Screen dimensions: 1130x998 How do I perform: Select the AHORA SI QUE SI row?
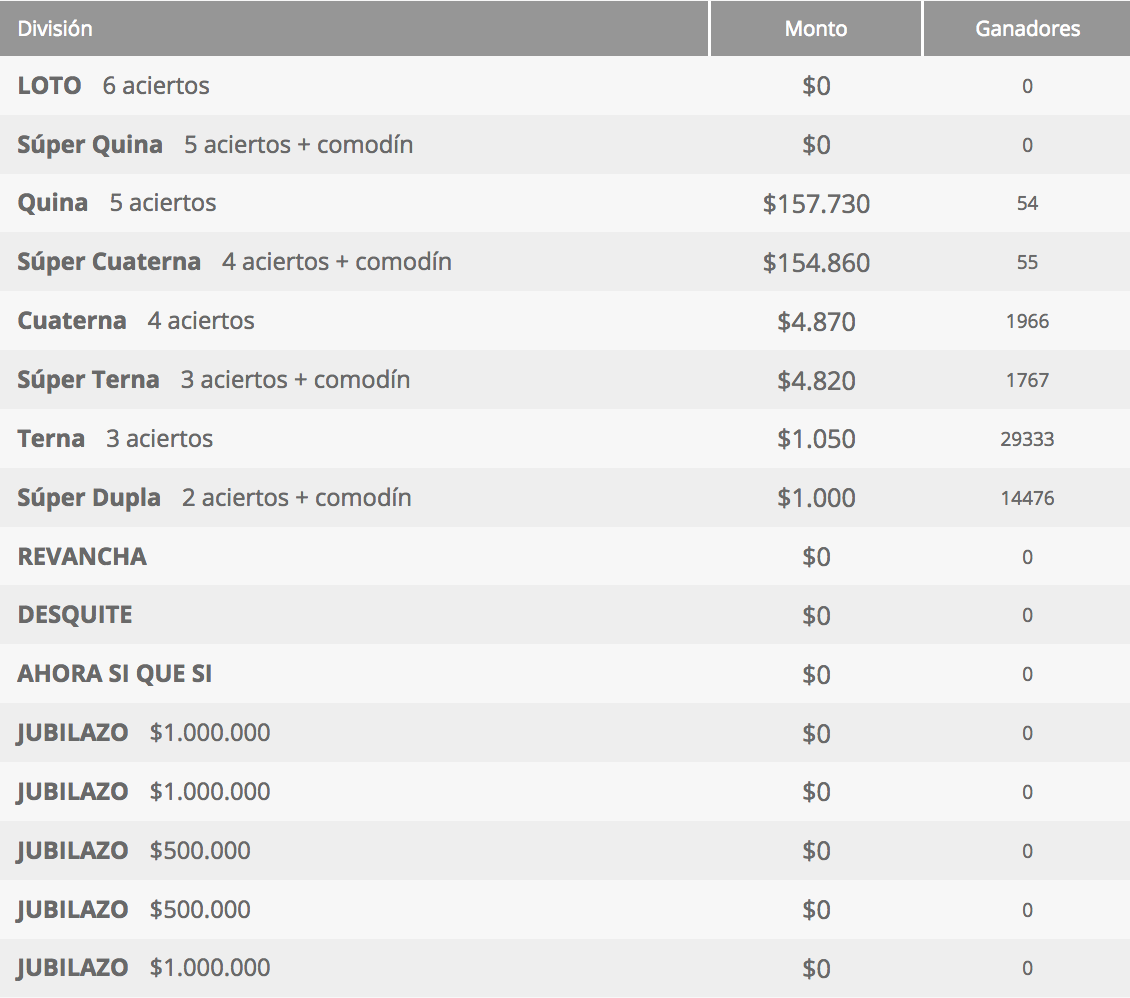coord(565,674)
